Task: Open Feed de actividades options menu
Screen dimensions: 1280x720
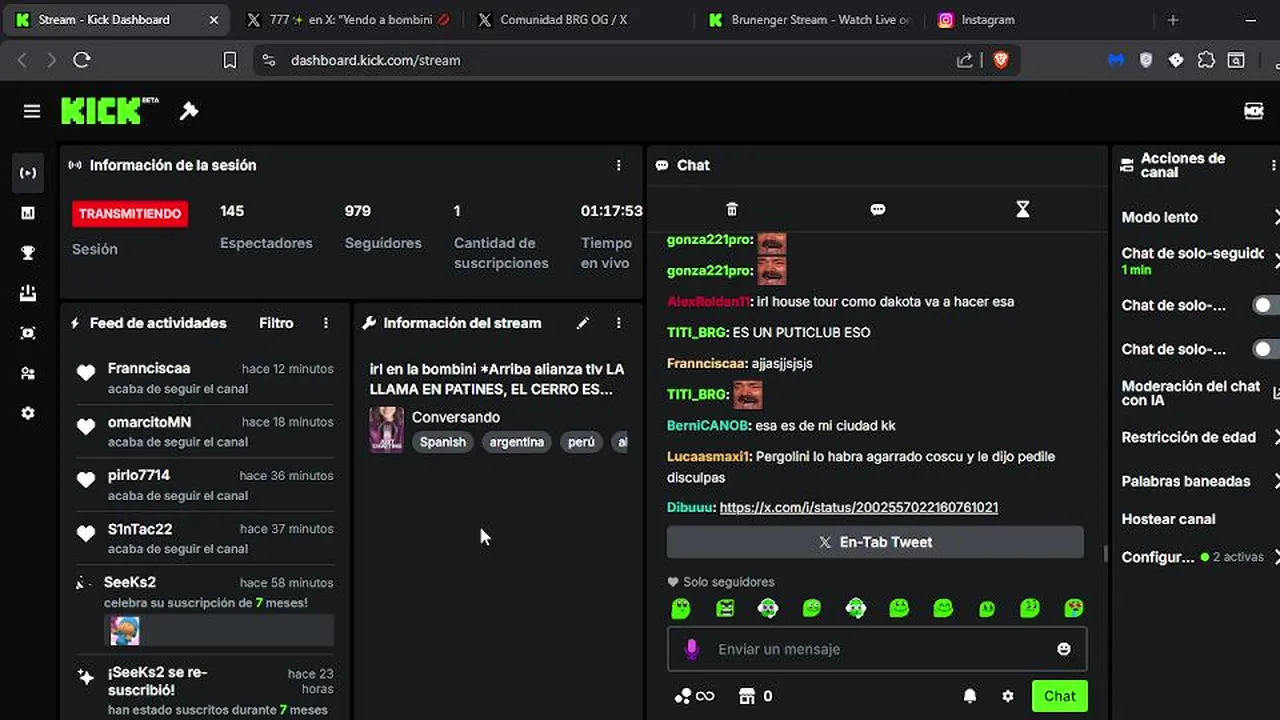Action: click(326, 323)
